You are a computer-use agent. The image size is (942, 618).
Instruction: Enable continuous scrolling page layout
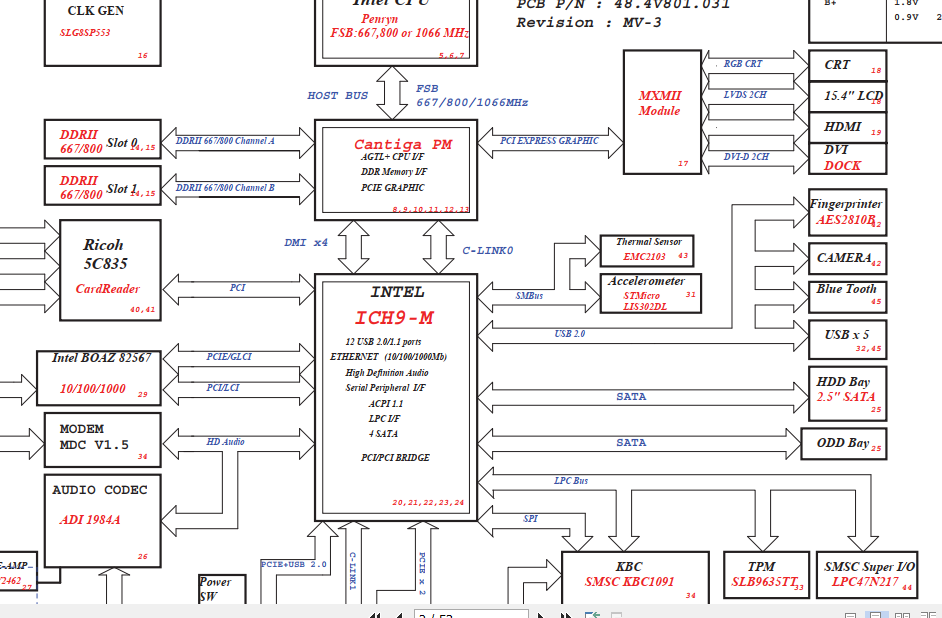[x=877, y=614]
